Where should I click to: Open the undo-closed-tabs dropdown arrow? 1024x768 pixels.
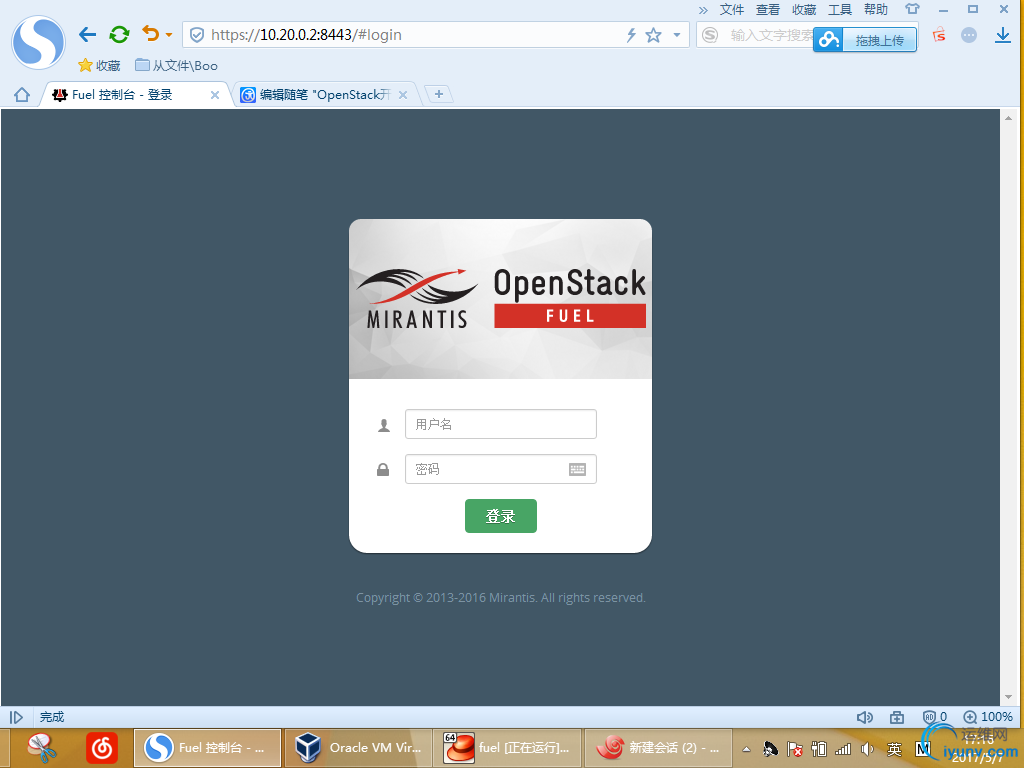168,35
